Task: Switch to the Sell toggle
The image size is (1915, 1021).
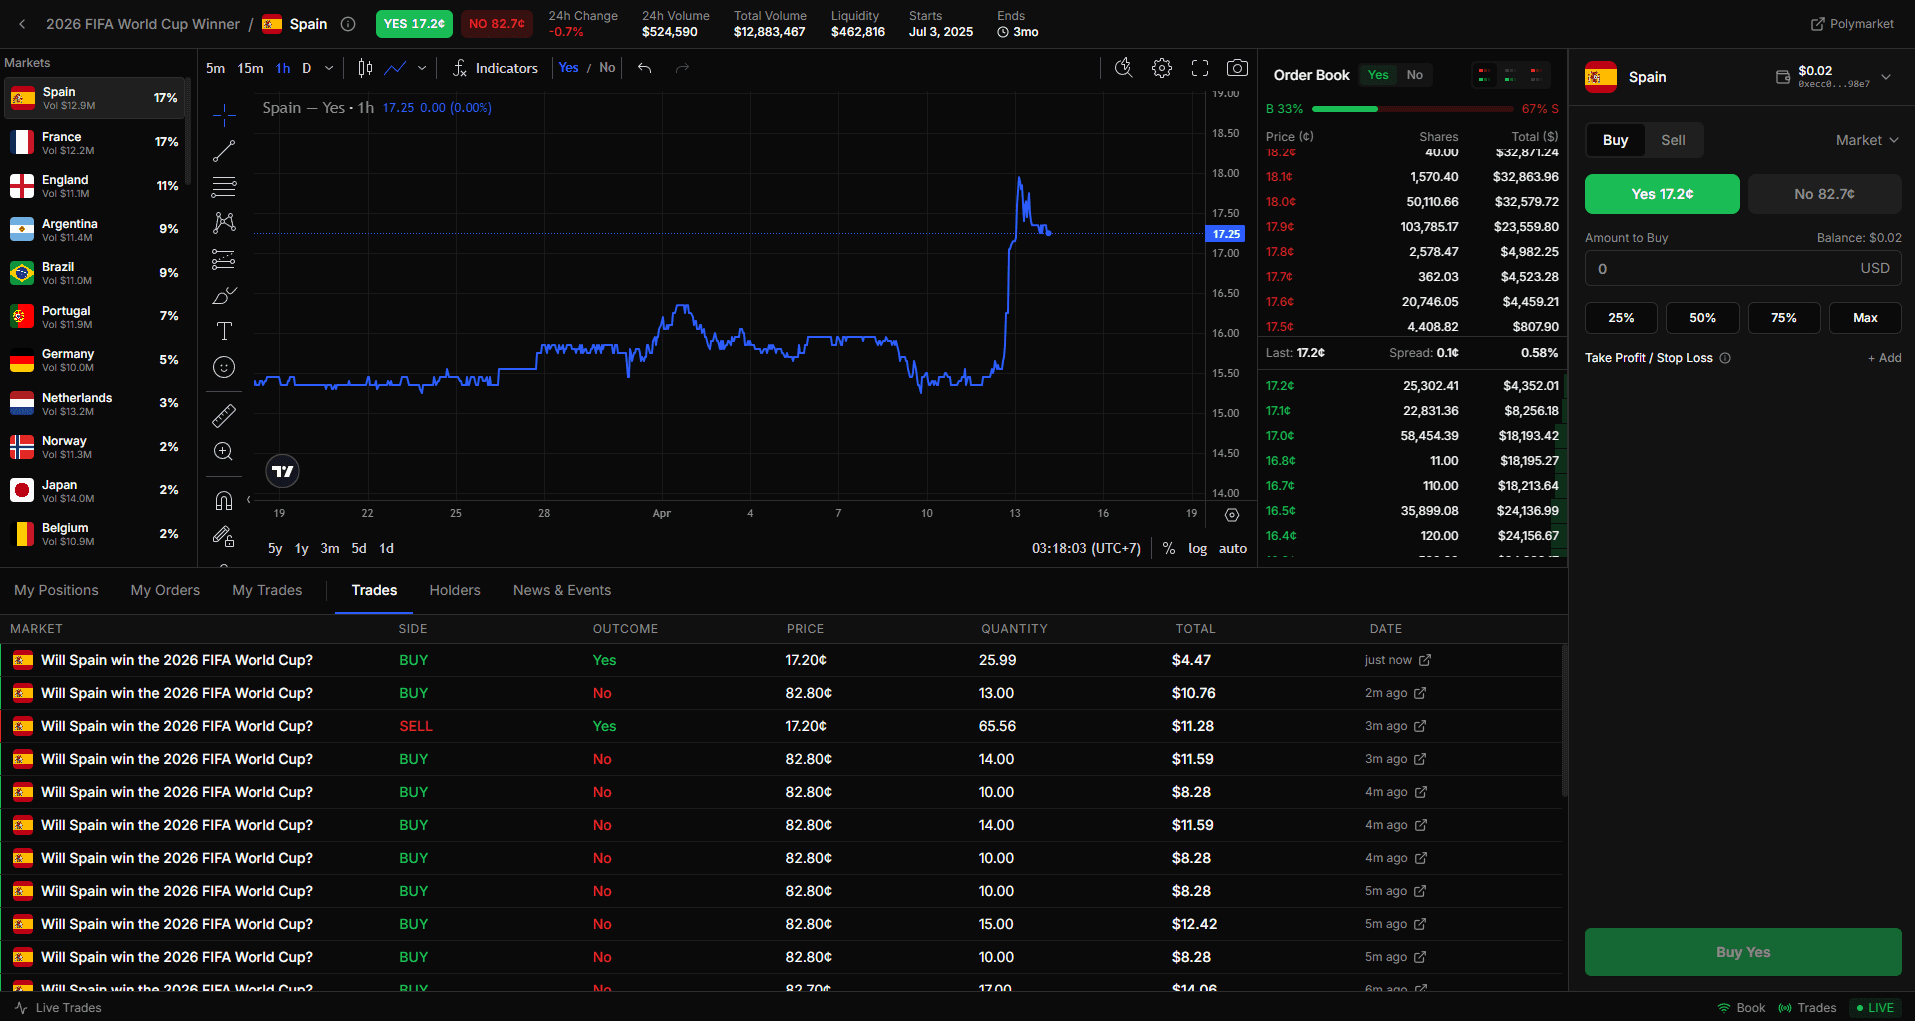Action: coord(1673,140)
